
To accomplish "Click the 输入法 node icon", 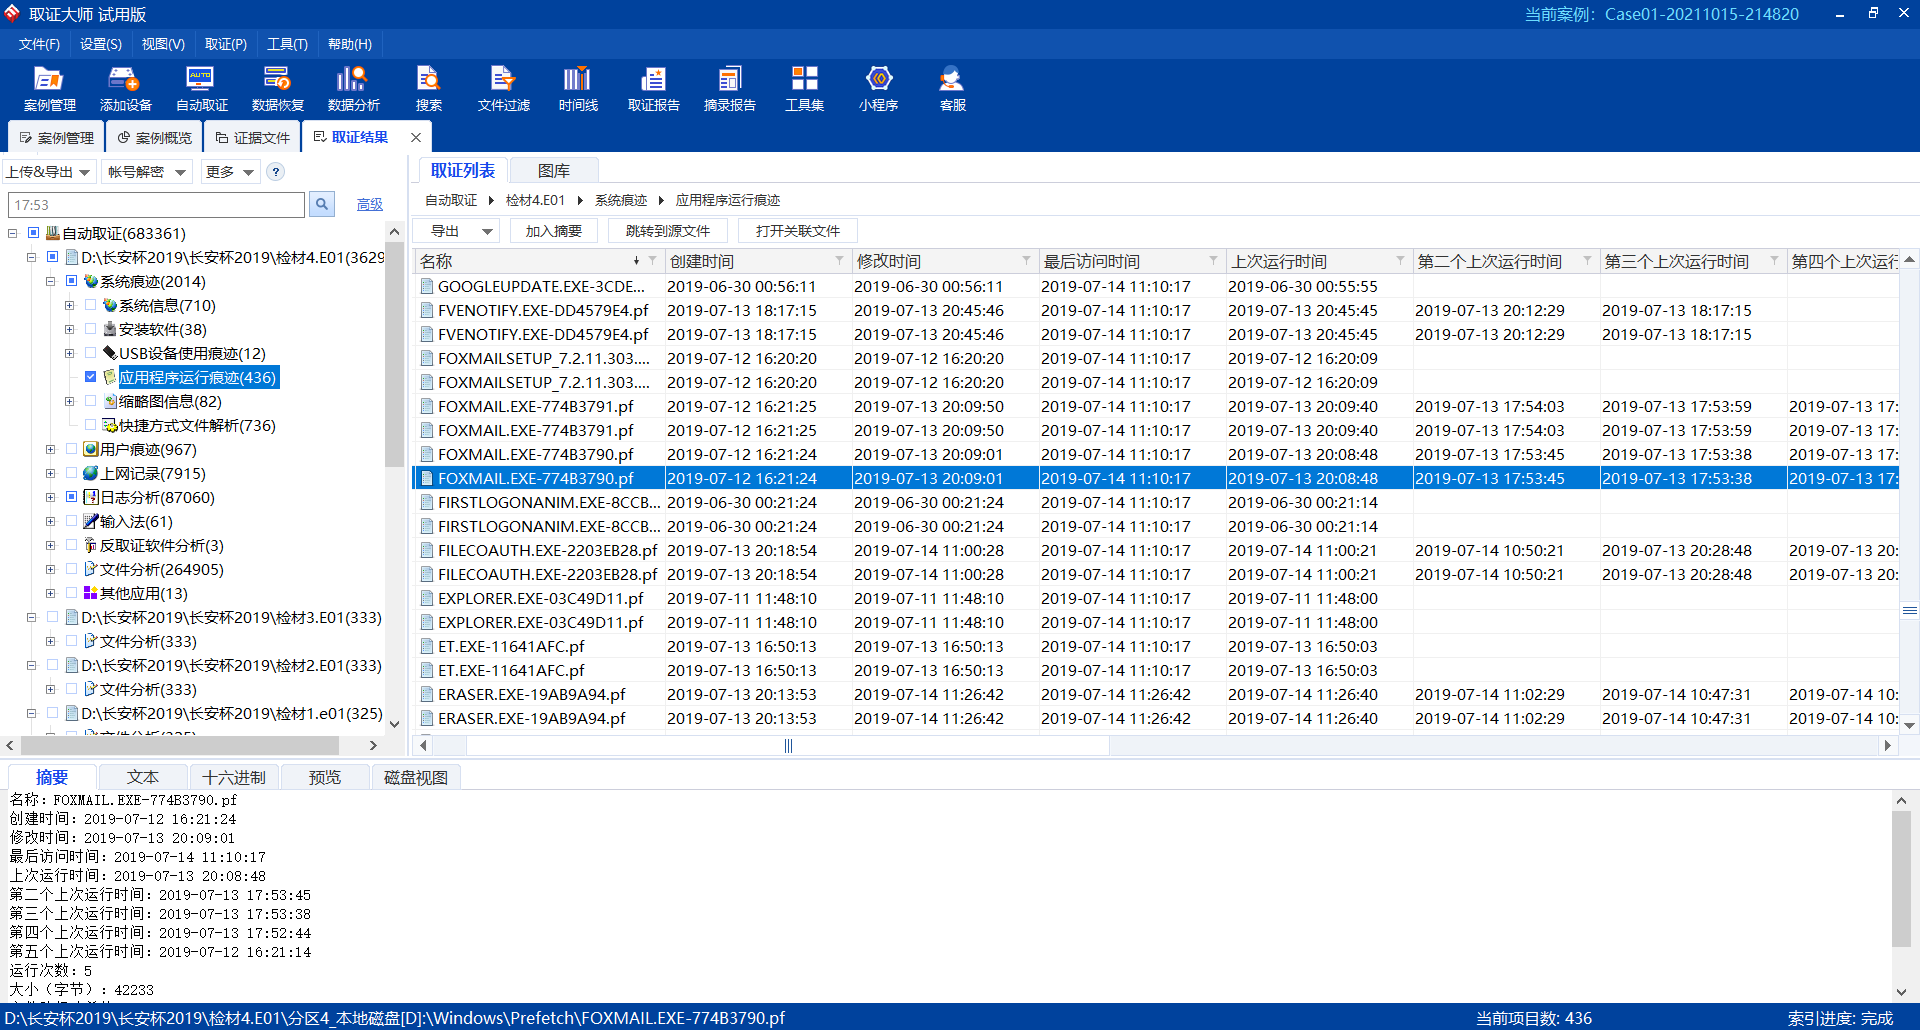I will 91,521.
